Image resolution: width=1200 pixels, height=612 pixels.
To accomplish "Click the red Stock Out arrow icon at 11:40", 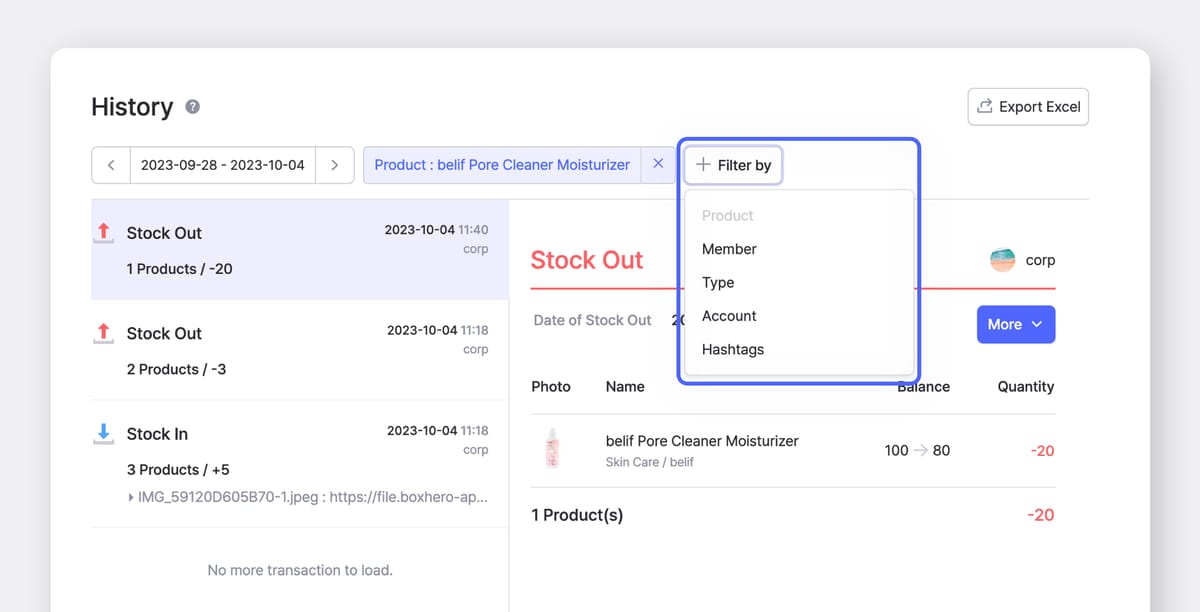I will point(103,233).
